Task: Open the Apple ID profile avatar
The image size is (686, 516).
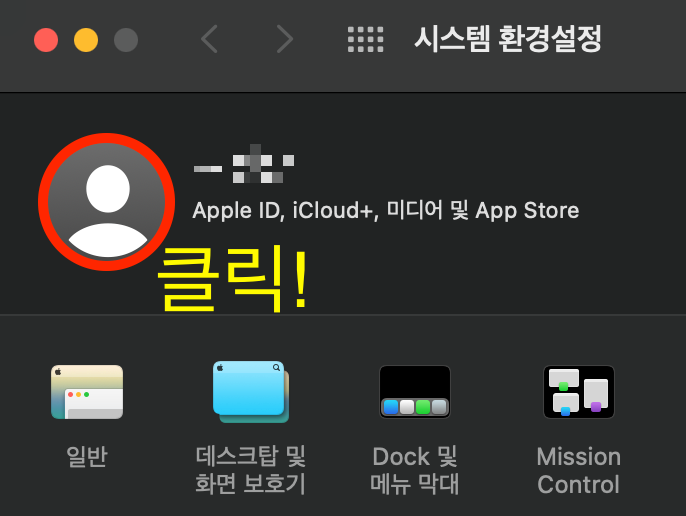Action: coord(106,202)
